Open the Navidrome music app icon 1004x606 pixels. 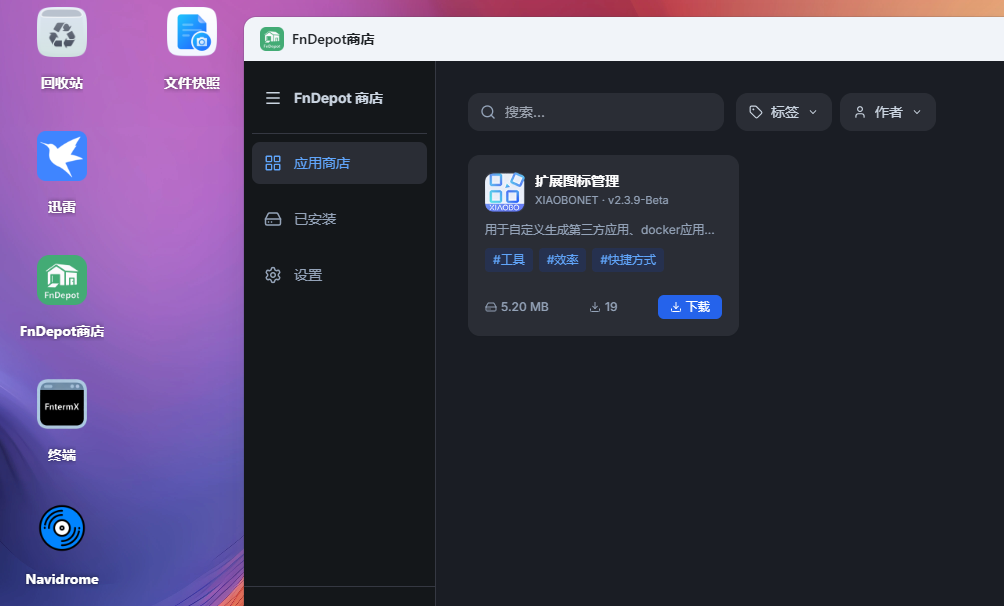[61, 528]
